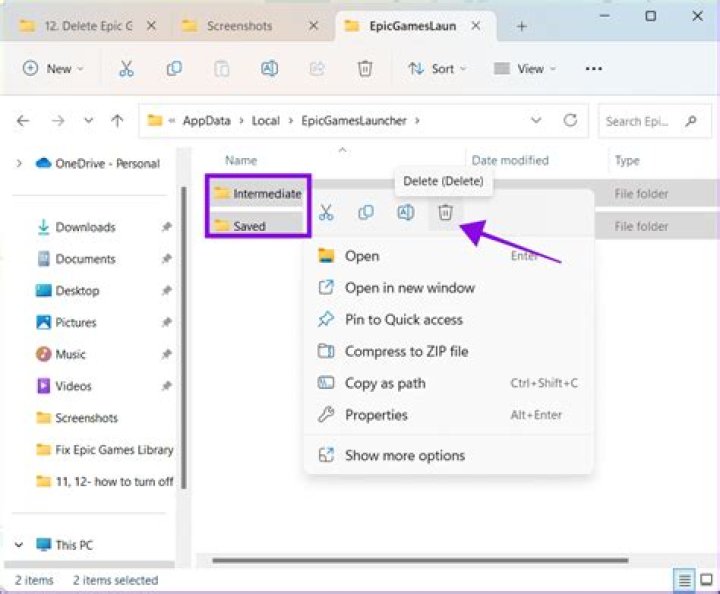Screen dimensions: 720x594
Task: Expand the address bar history dropdown
Action: [x=536, y=121]
